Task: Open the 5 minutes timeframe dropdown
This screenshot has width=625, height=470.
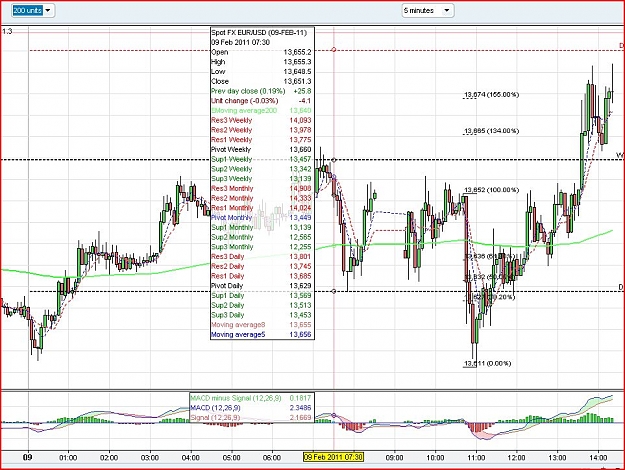Action: 428,10
